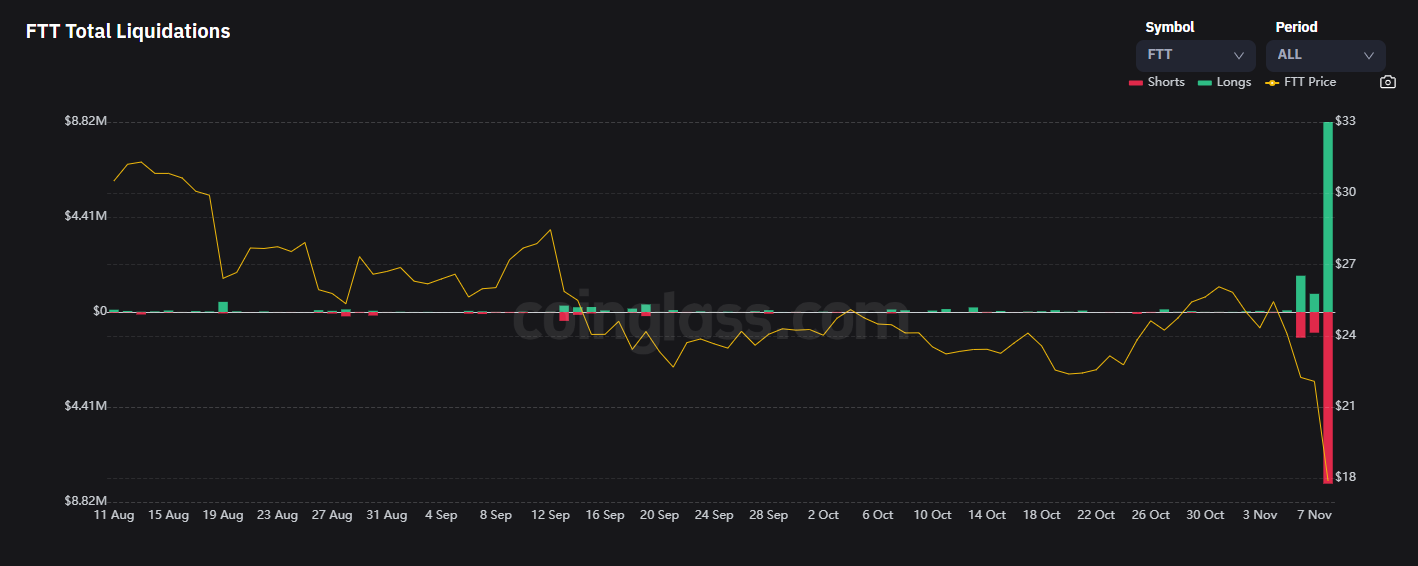
Task: Click the tallest green longs bar at 7 Nov
Action: tap(1328, 216)
